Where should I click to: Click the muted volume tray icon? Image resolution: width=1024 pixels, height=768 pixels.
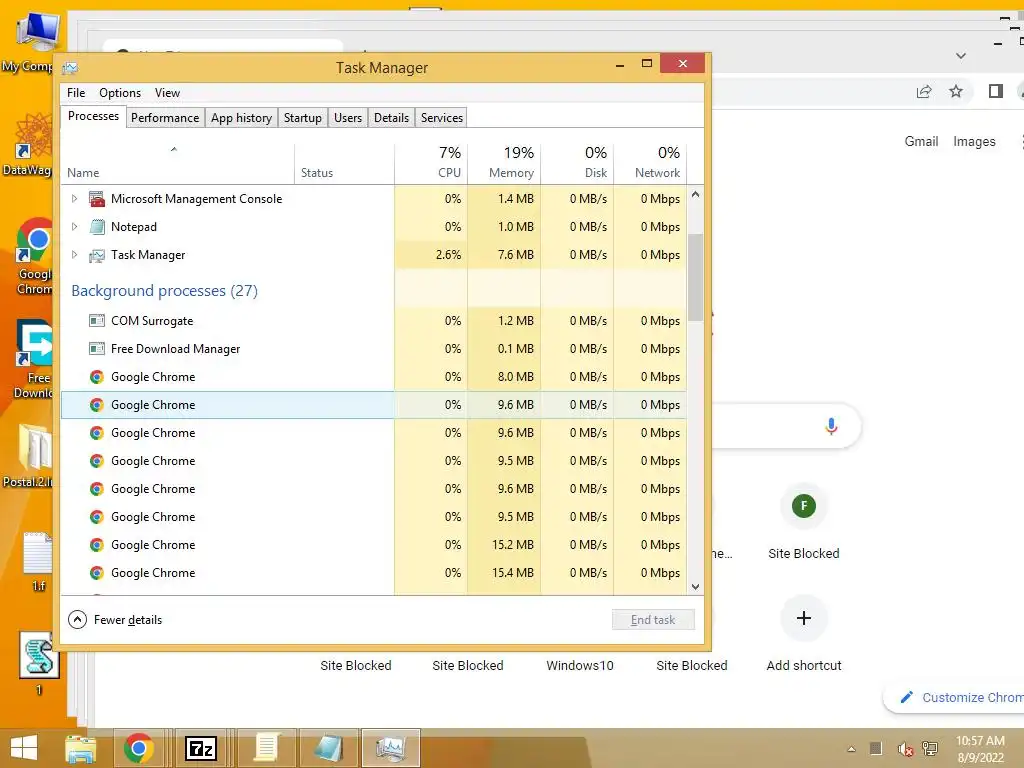point(905,749)
